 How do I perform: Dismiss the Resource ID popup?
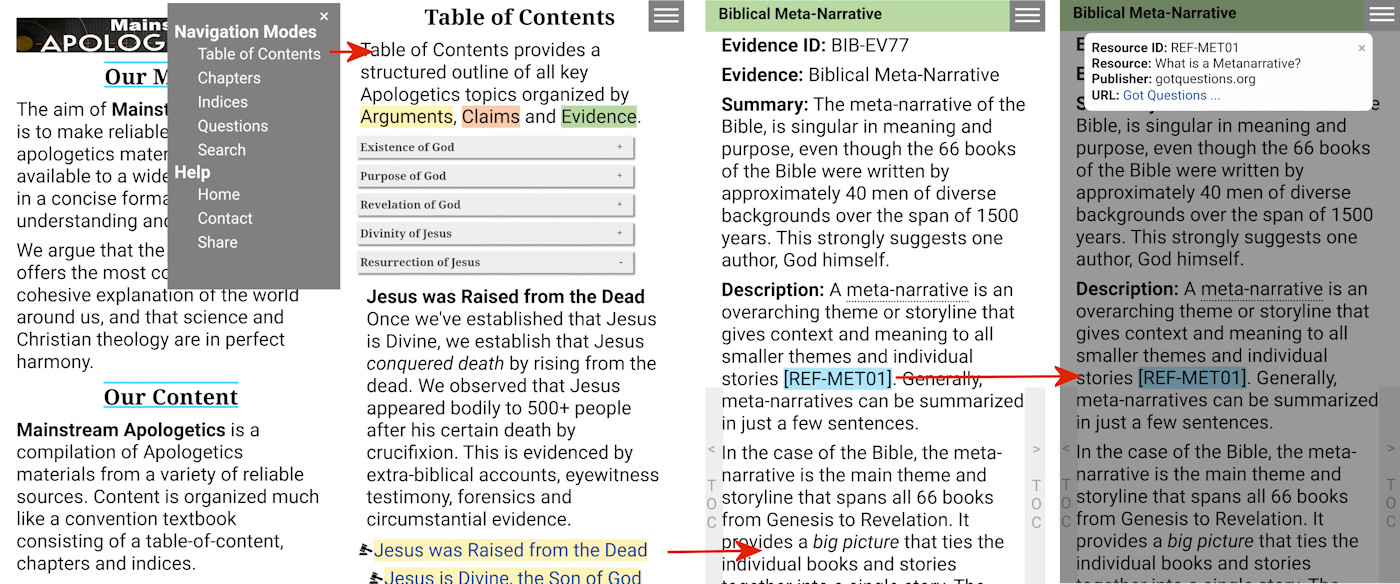point(1361,48)
